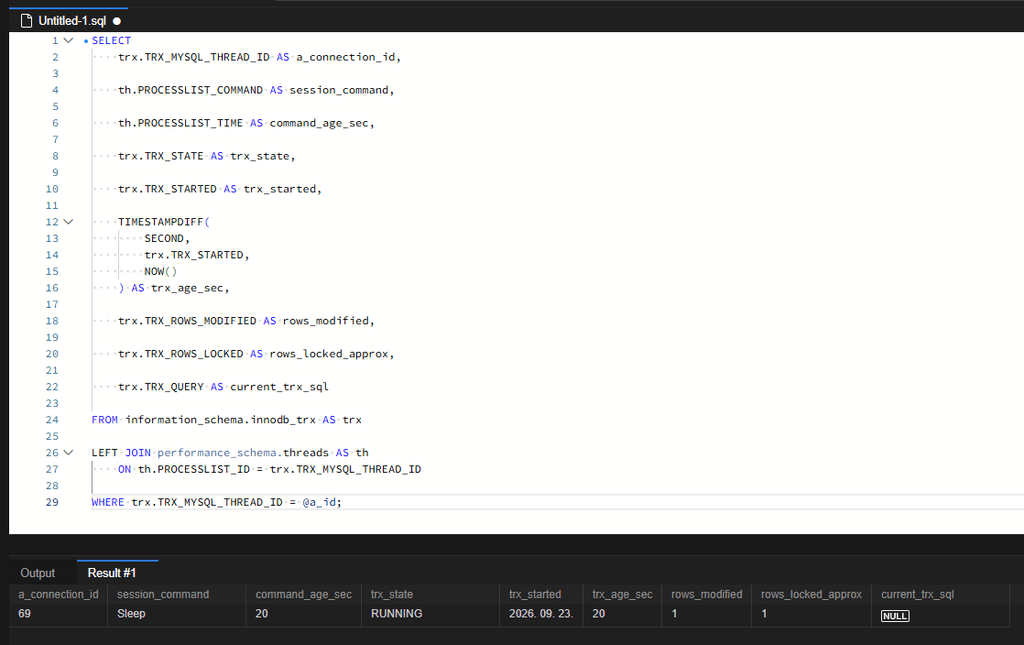Click trx.TRX_ROWS_LOCKED on line 20
The image size is (1024, 645).
[181, 354]
